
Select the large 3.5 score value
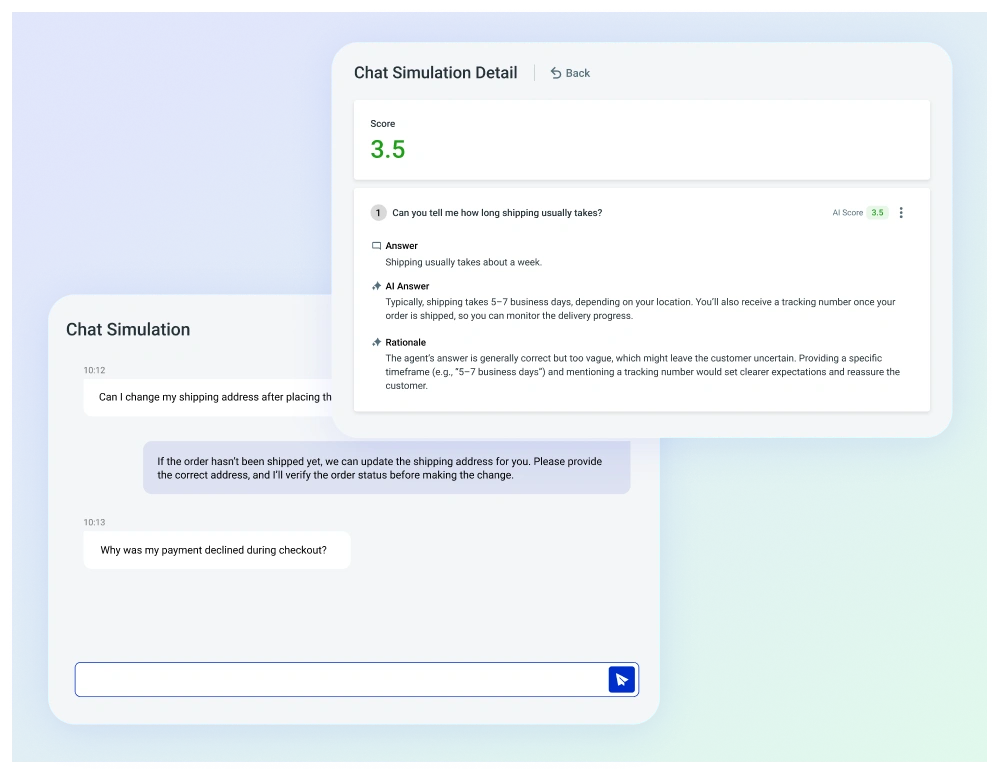click(388, 149)
